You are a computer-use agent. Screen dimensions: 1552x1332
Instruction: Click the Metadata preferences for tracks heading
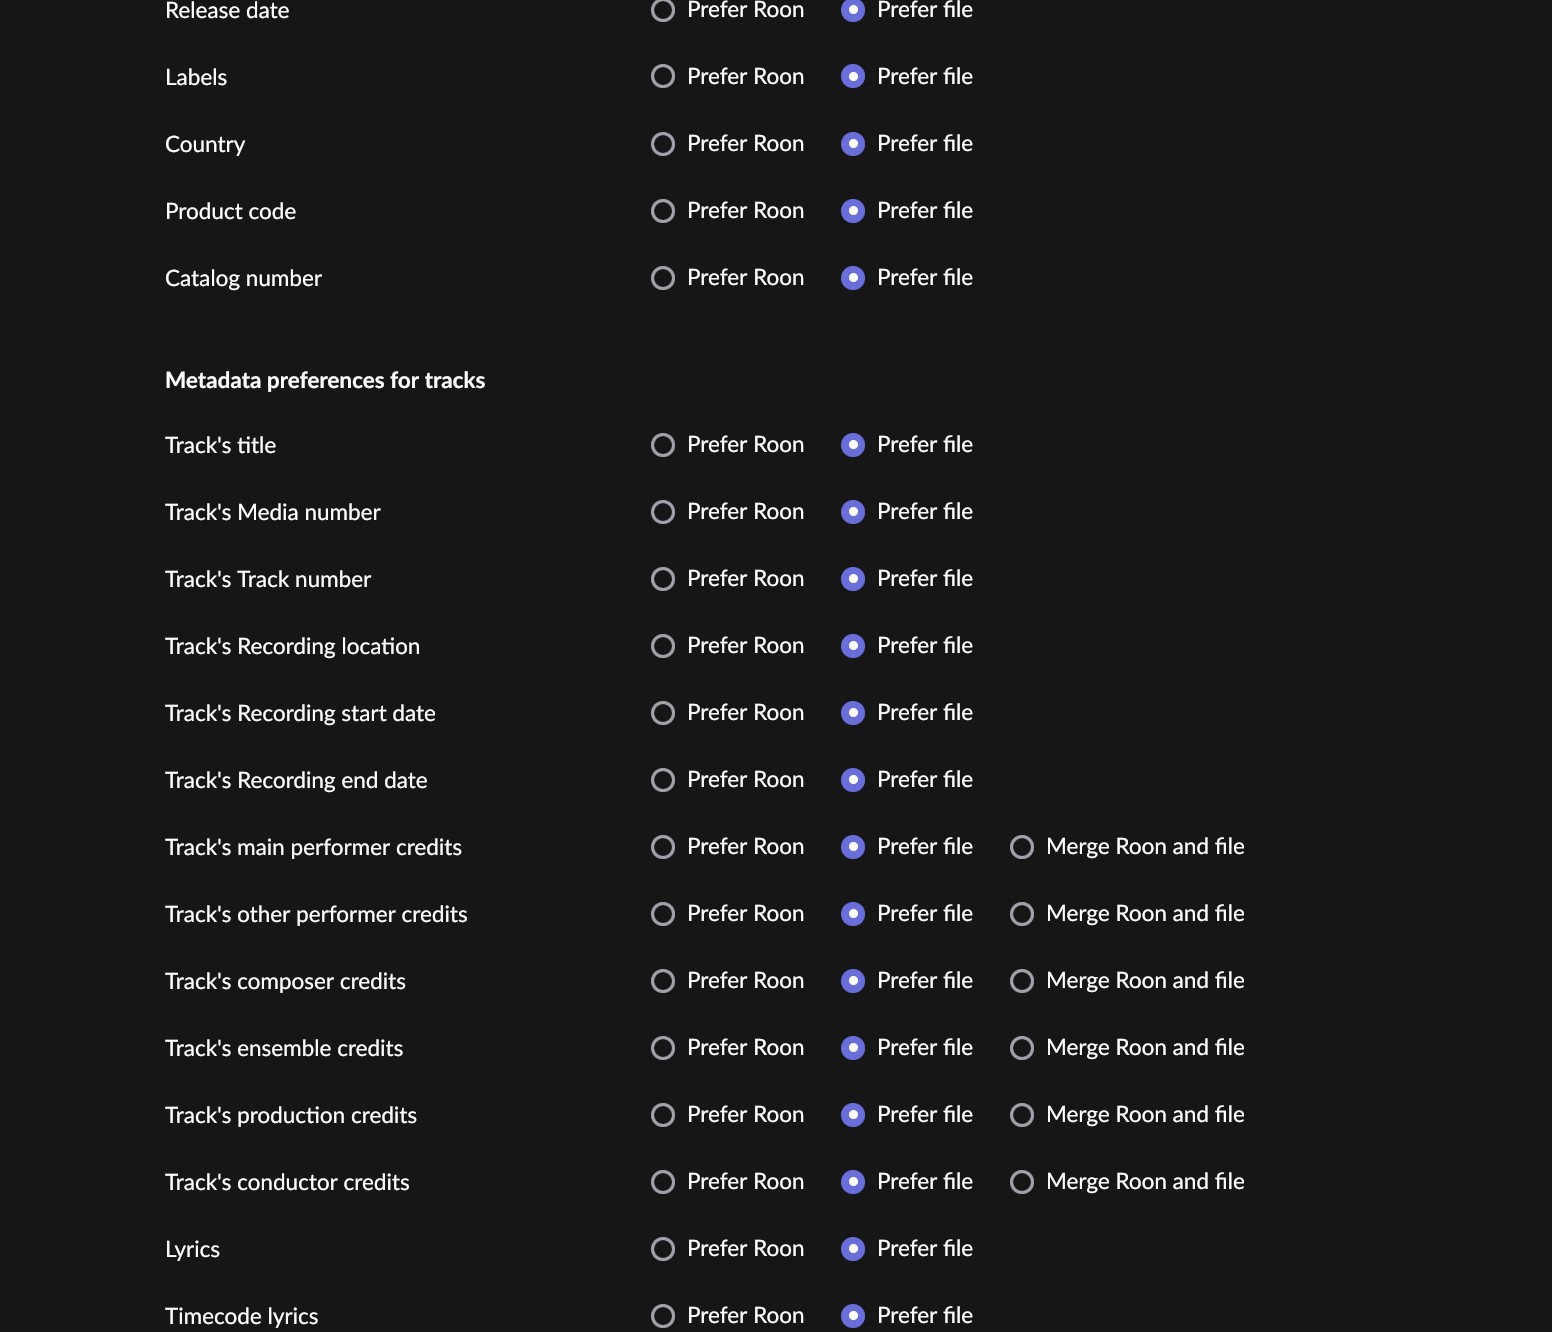click(325, 380)
